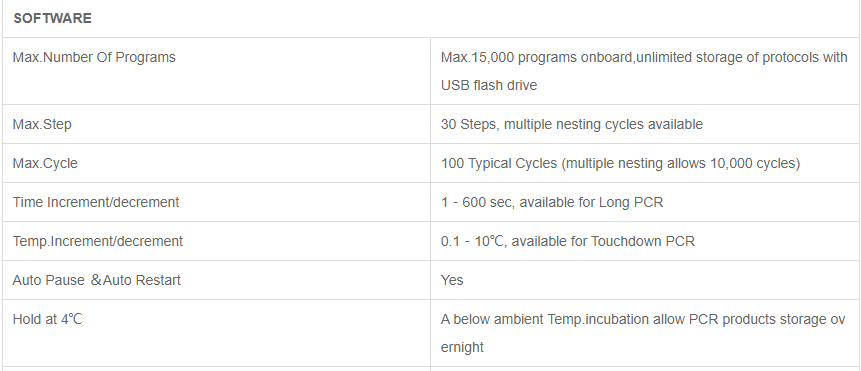
Task: Select the Auto Pause & Auto Restart label
Action: (97, 280)
